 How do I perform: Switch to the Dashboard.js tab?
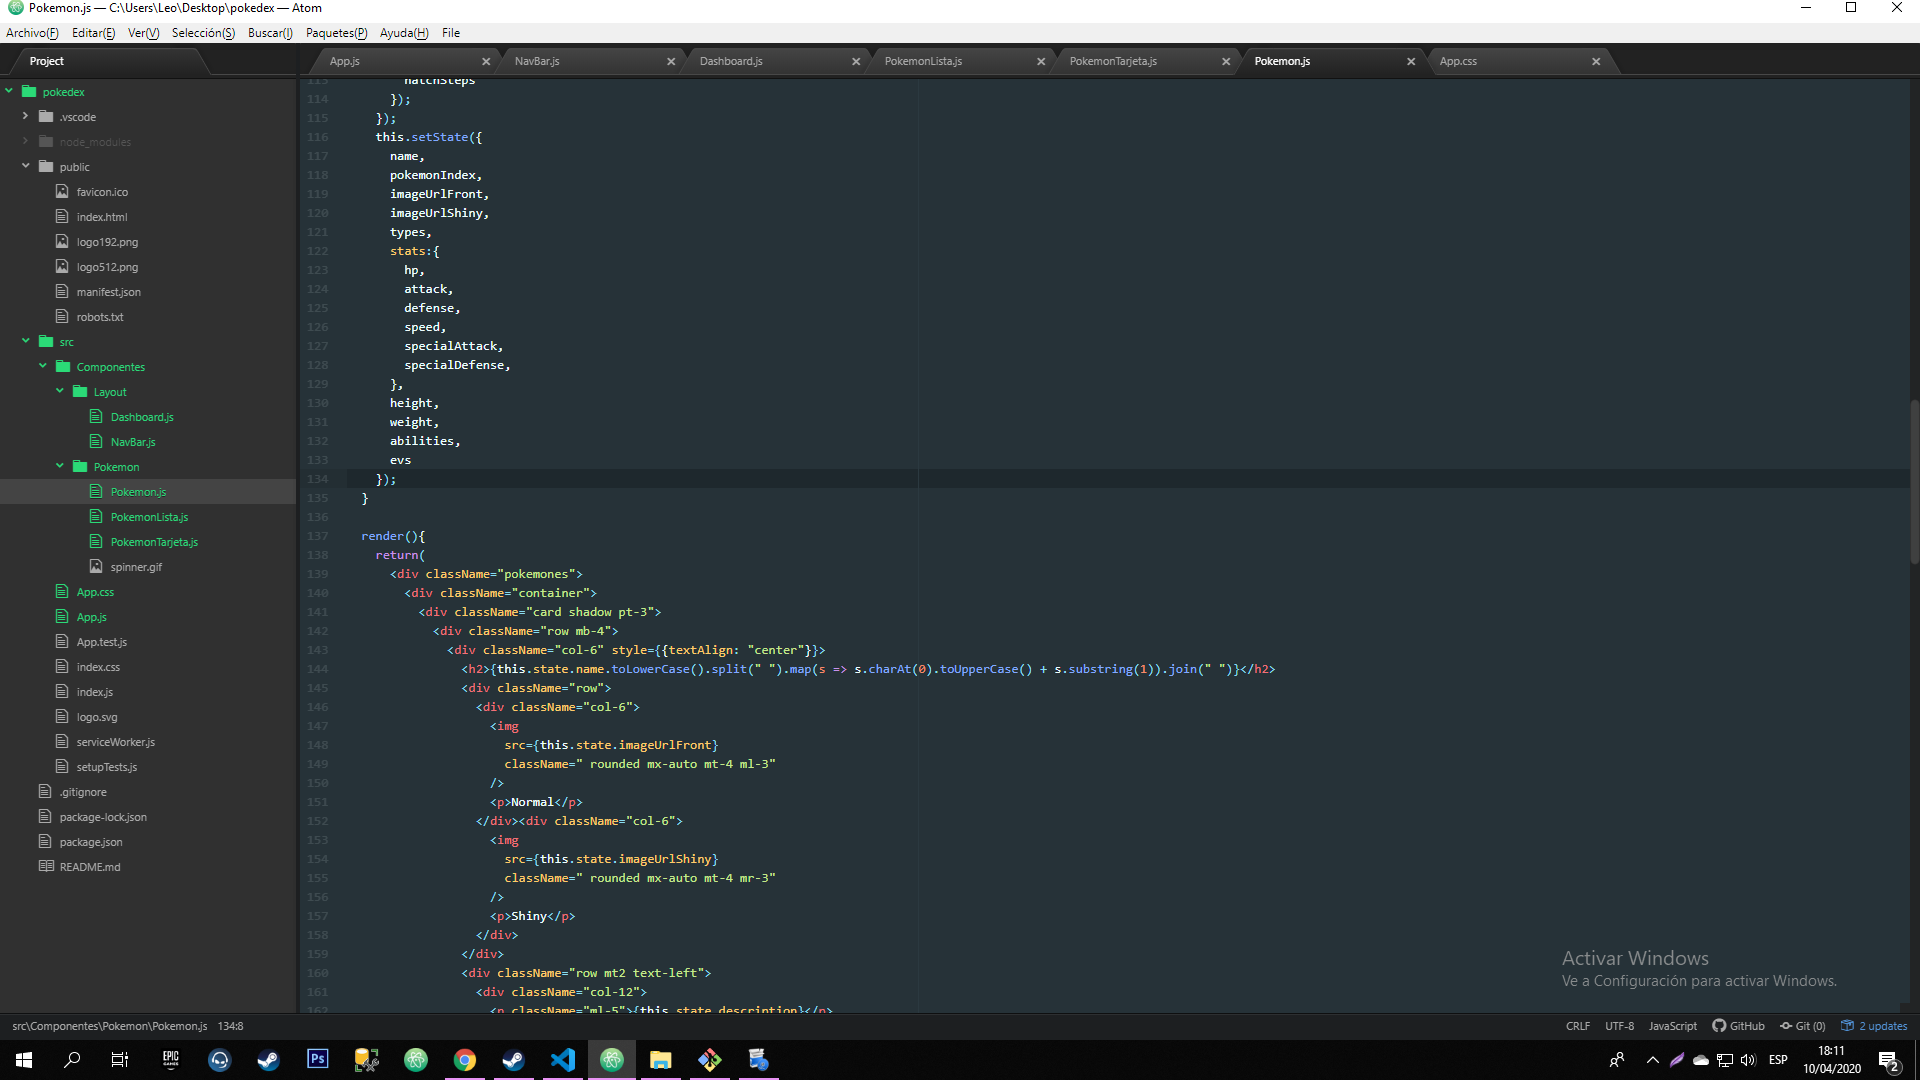point(731,61)
